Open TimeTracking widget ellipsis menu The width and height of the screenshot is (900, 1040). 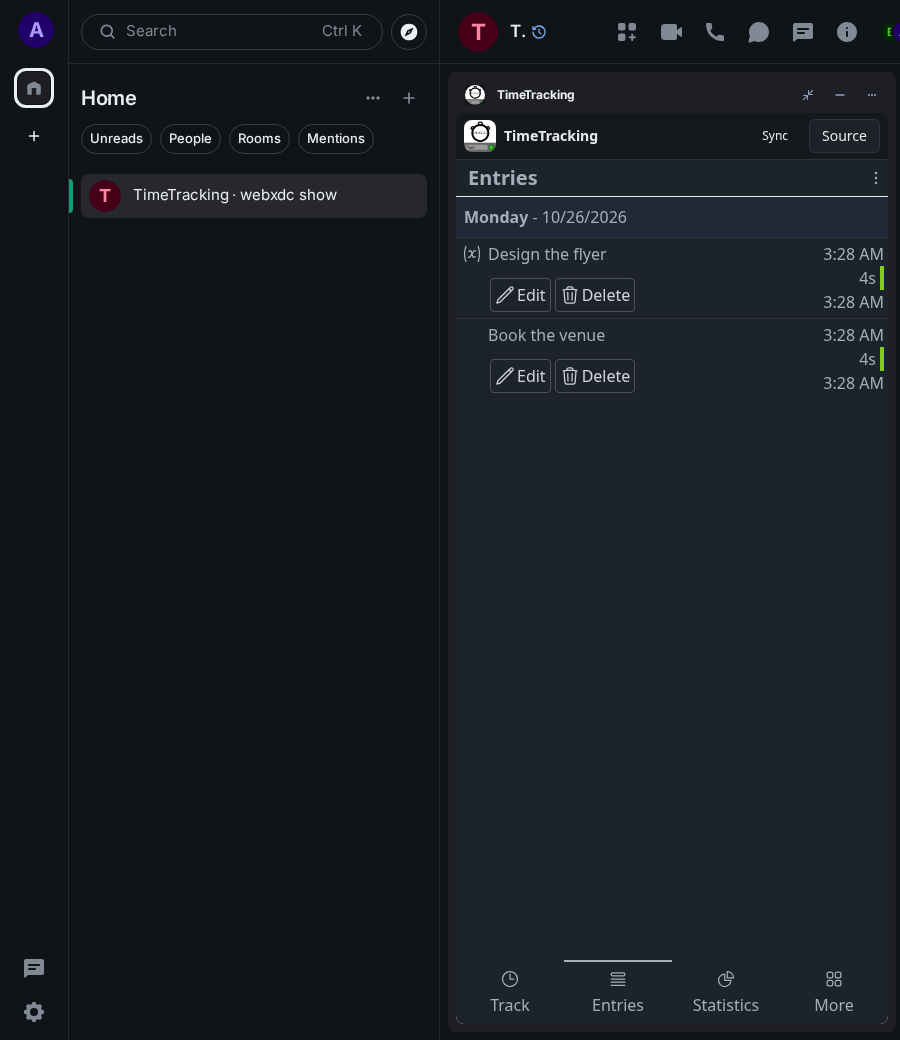[871, 95]
